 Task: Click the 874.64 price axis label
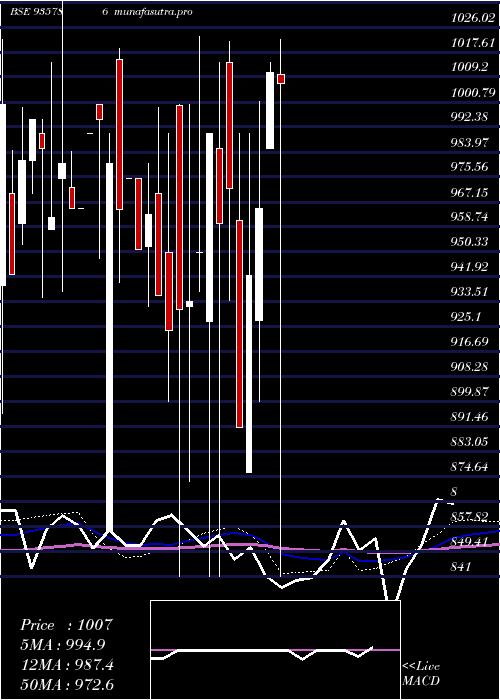click(470, 467)
